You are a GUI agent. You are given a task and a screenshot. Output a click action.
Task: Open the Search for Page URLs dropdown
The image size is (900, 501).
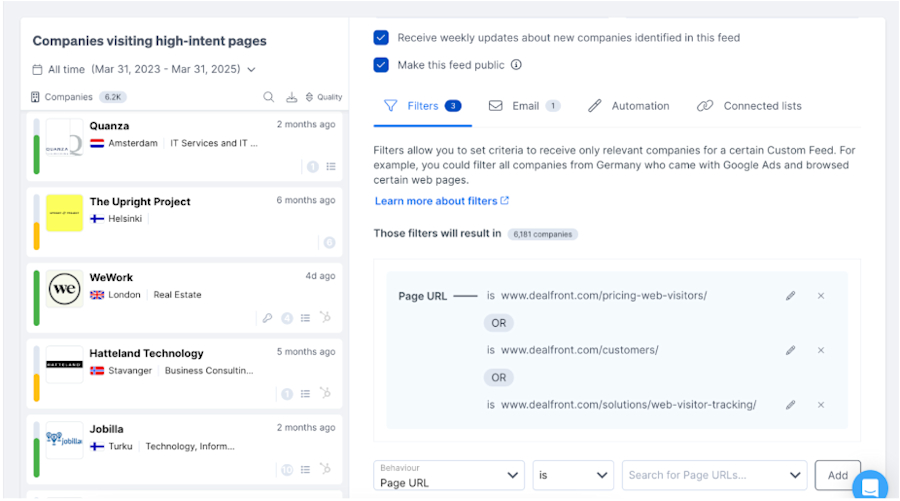(715, 475)
